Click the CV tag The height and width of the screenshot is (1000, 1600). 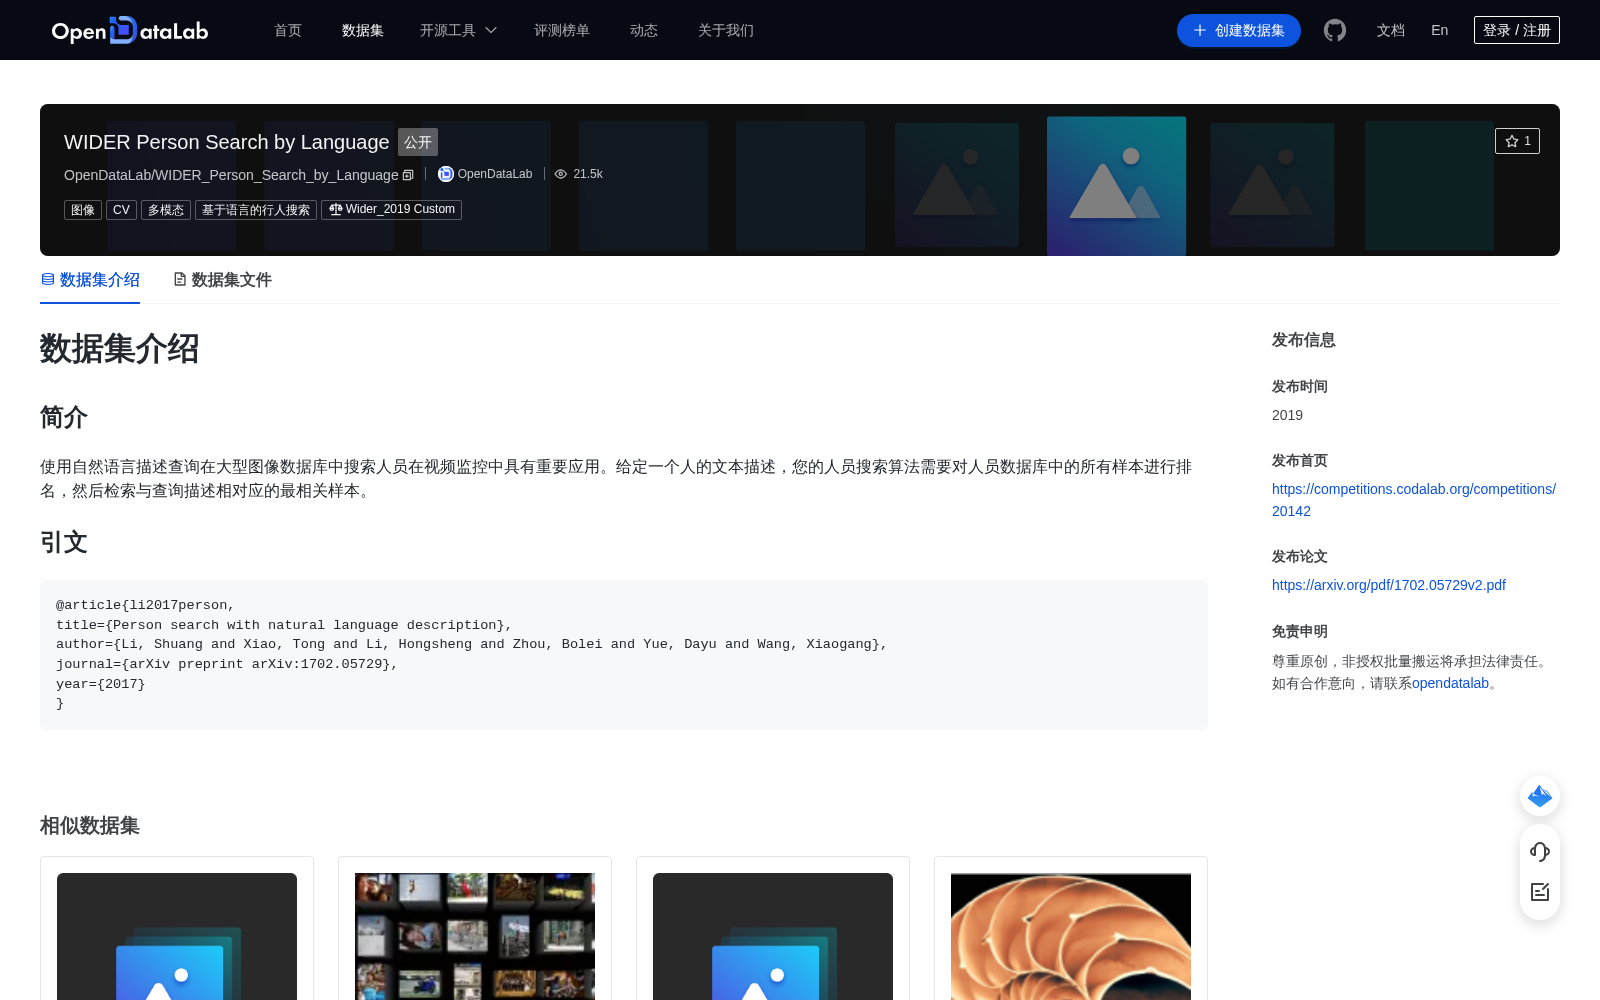tap(121, 210)
